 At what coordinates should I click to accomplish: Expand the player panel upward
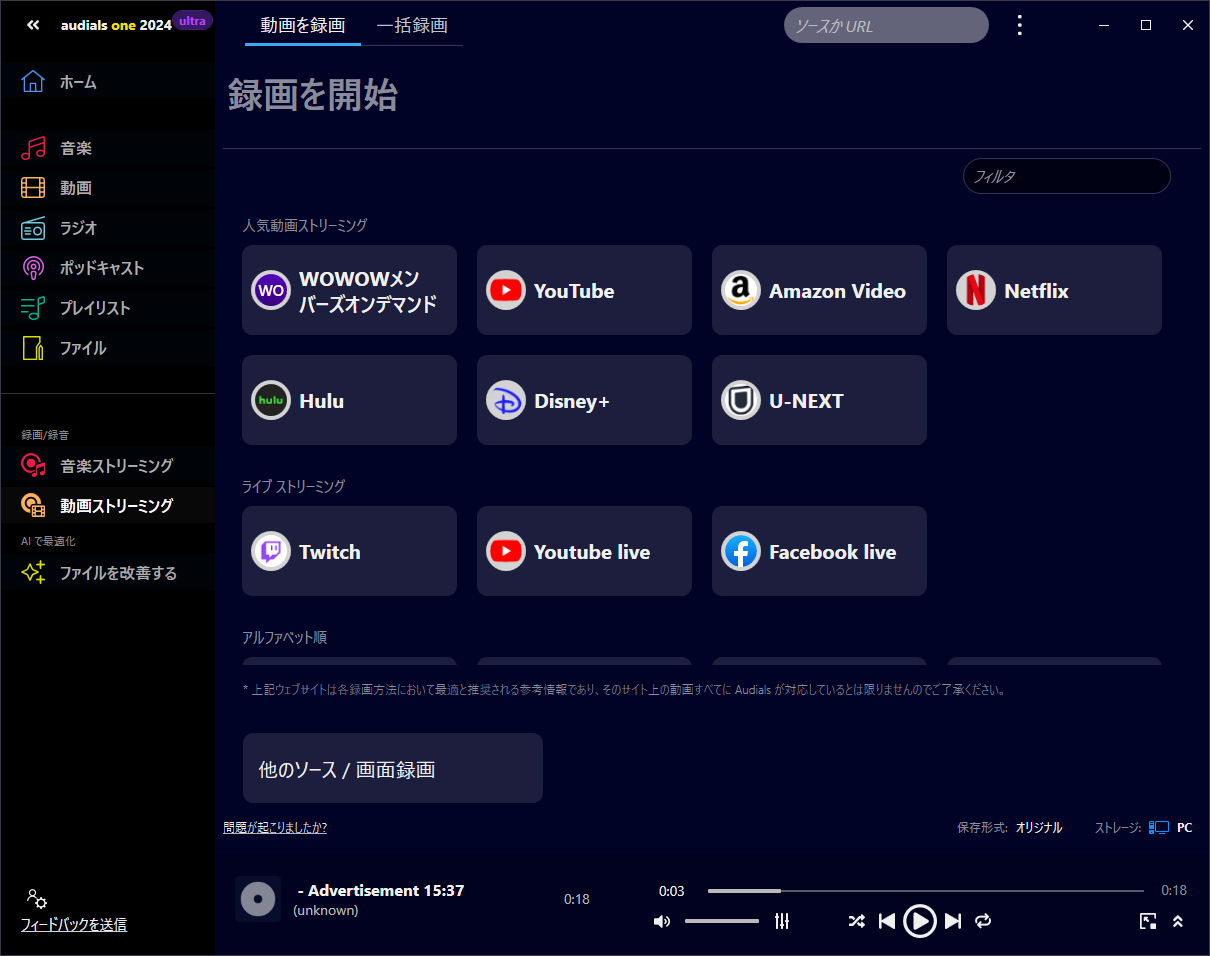point(1178,921)
